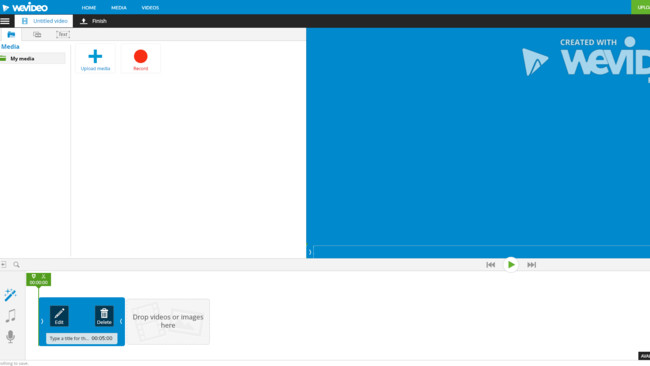
Task: Select My media folder
Action: pos(32,58)
